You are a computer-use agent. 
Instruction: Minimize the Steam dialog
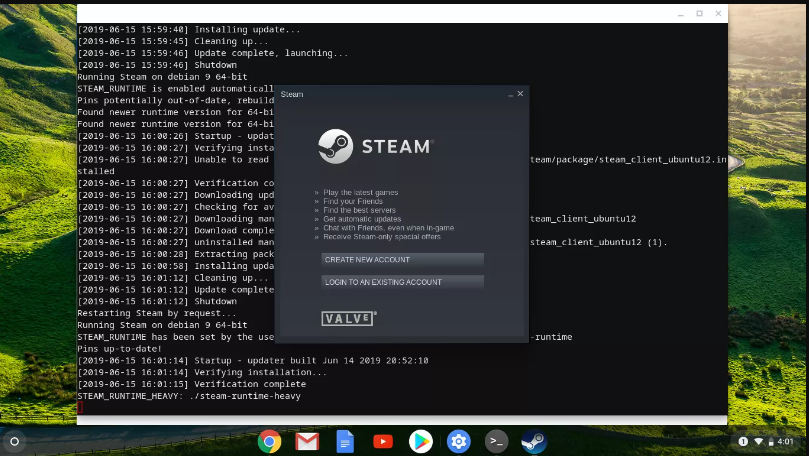coord(510,94)
